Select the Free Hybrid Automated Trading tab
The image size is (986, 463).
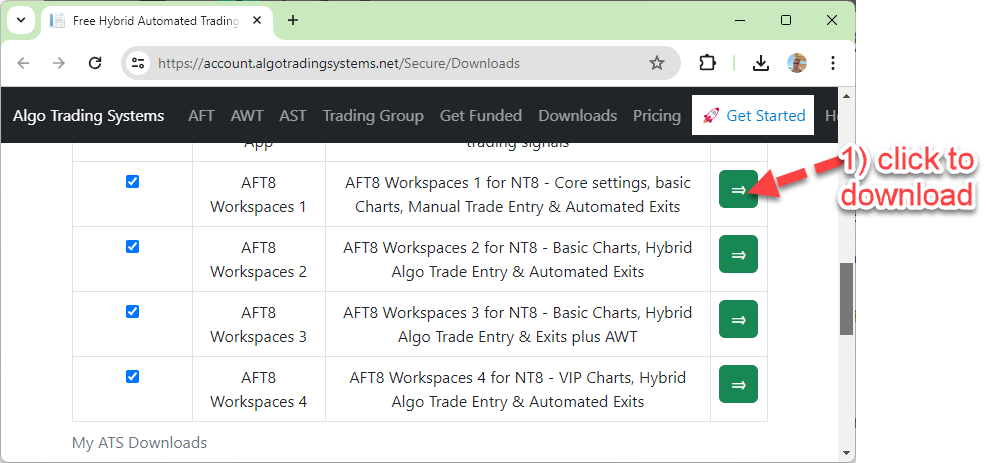pyautogui.click(x=157, y=21)
